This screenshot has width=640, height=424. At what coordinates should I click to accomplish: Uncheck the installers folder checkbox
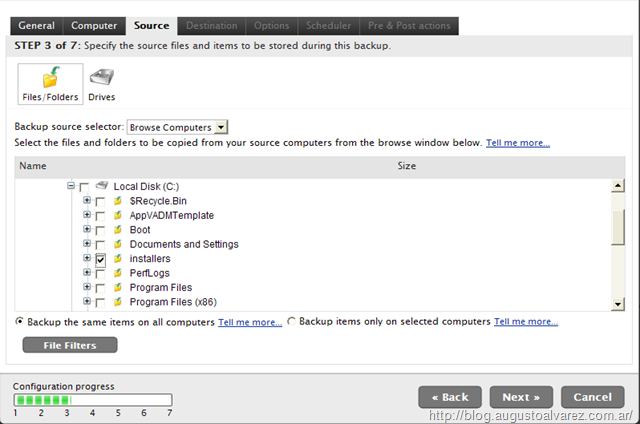click(x=100, y=259)
